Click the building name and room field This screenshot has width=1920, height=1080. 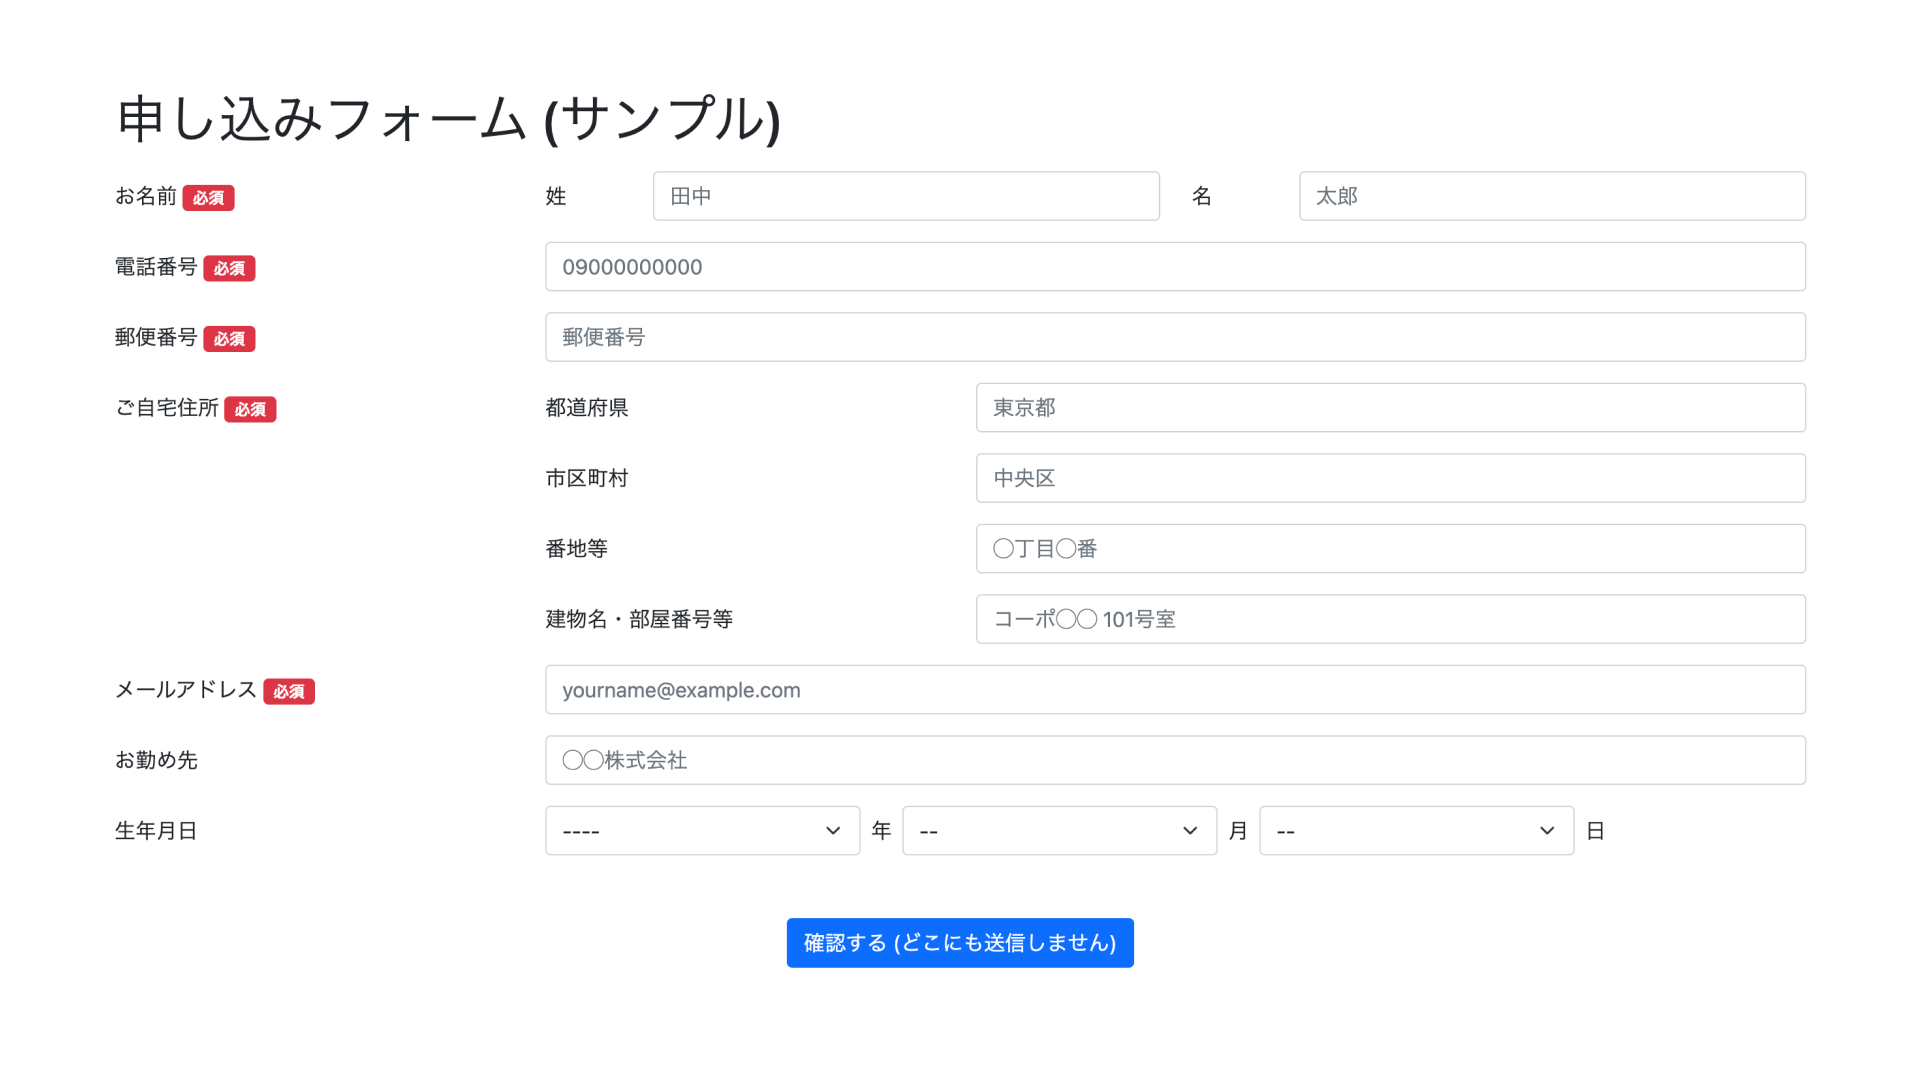[1390, 619]
